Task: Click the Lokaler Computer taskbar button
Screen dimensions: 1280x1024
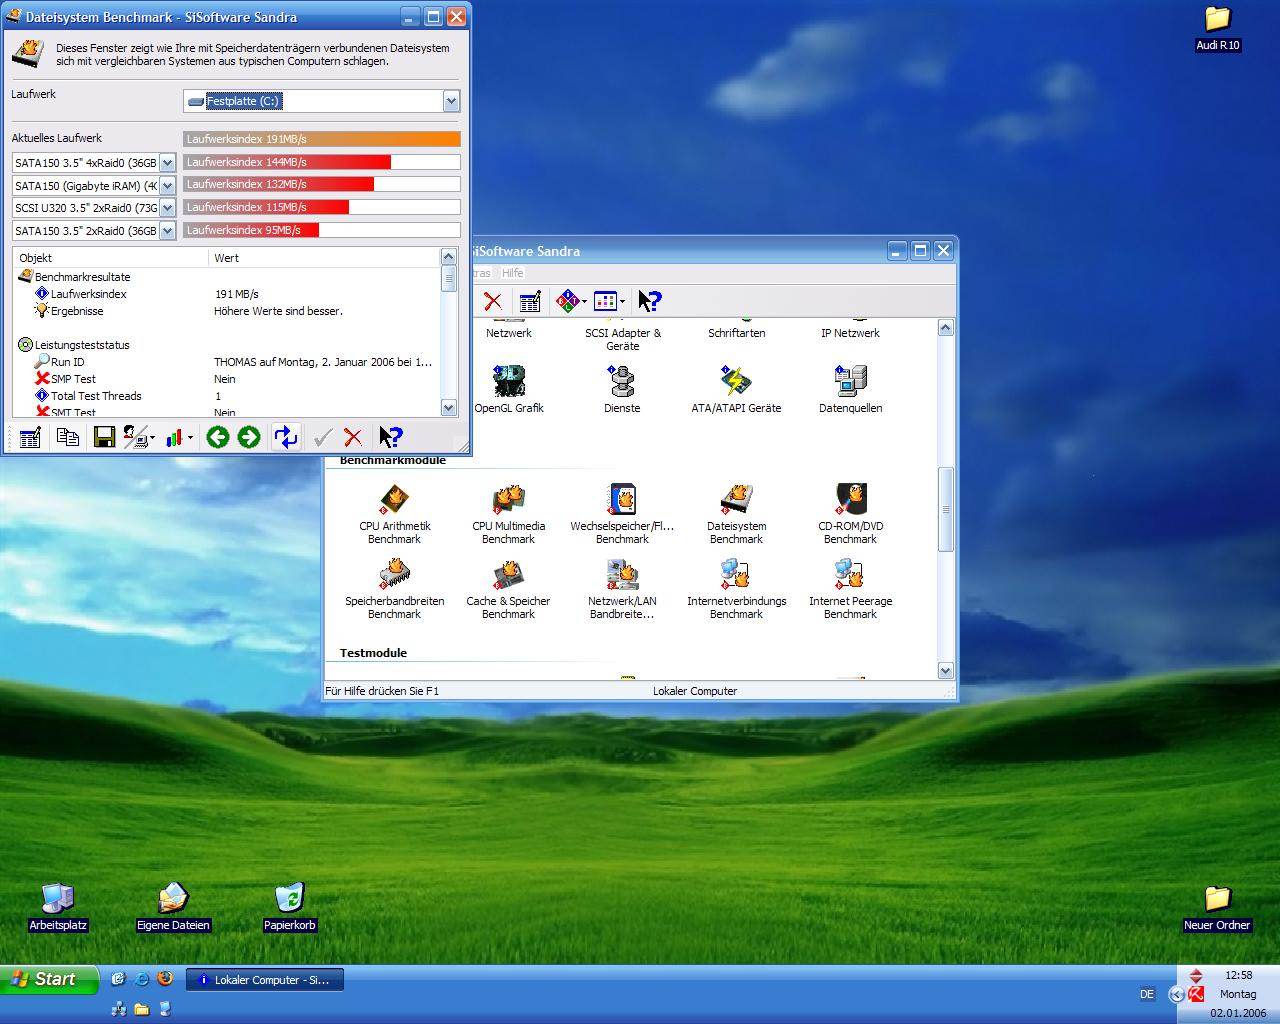Action: [266, 980]
